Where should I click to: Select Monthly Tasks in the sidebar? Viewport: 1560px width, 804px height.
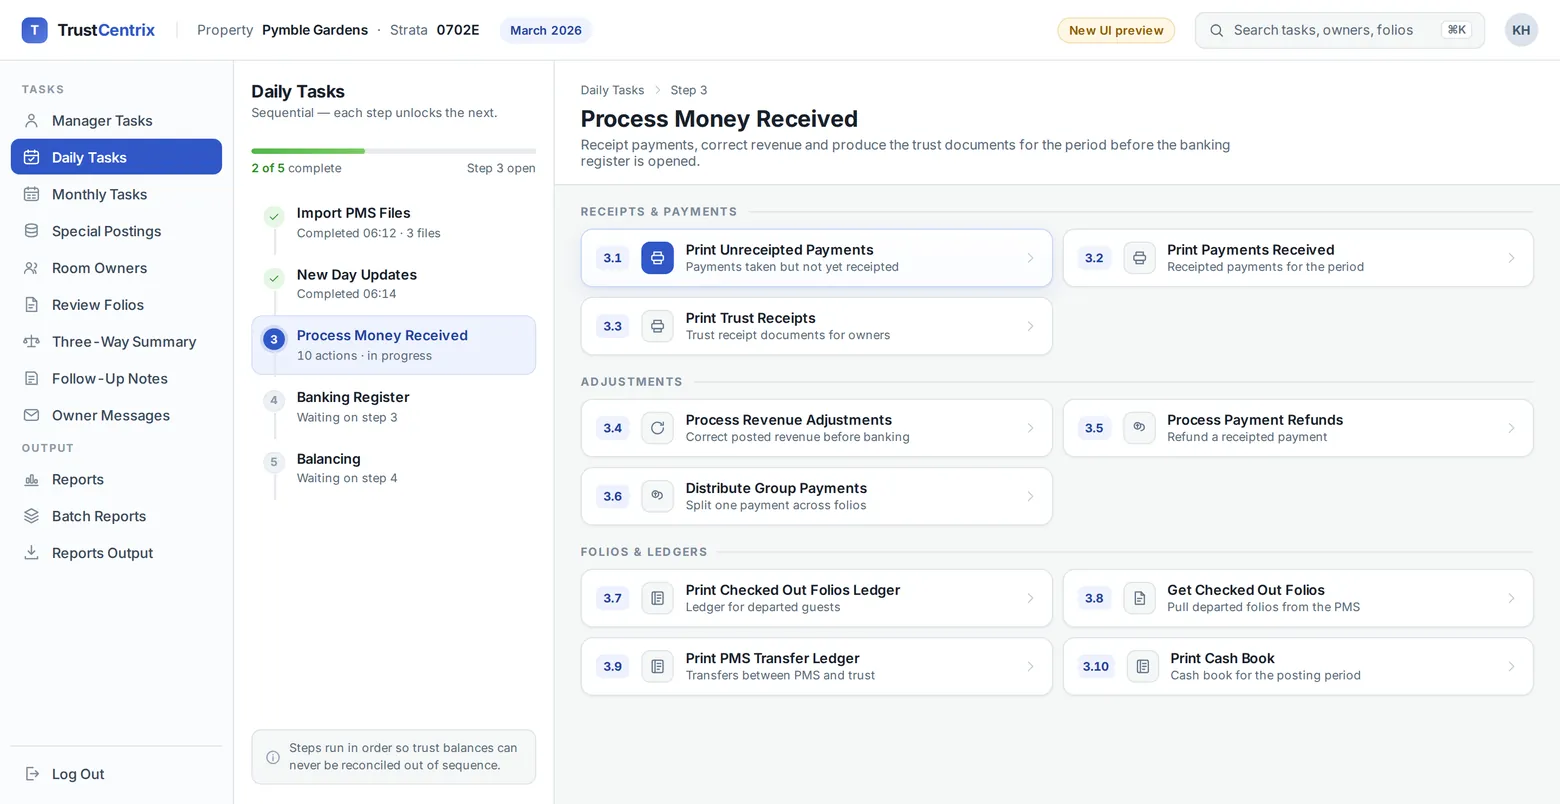pos(116,194)
